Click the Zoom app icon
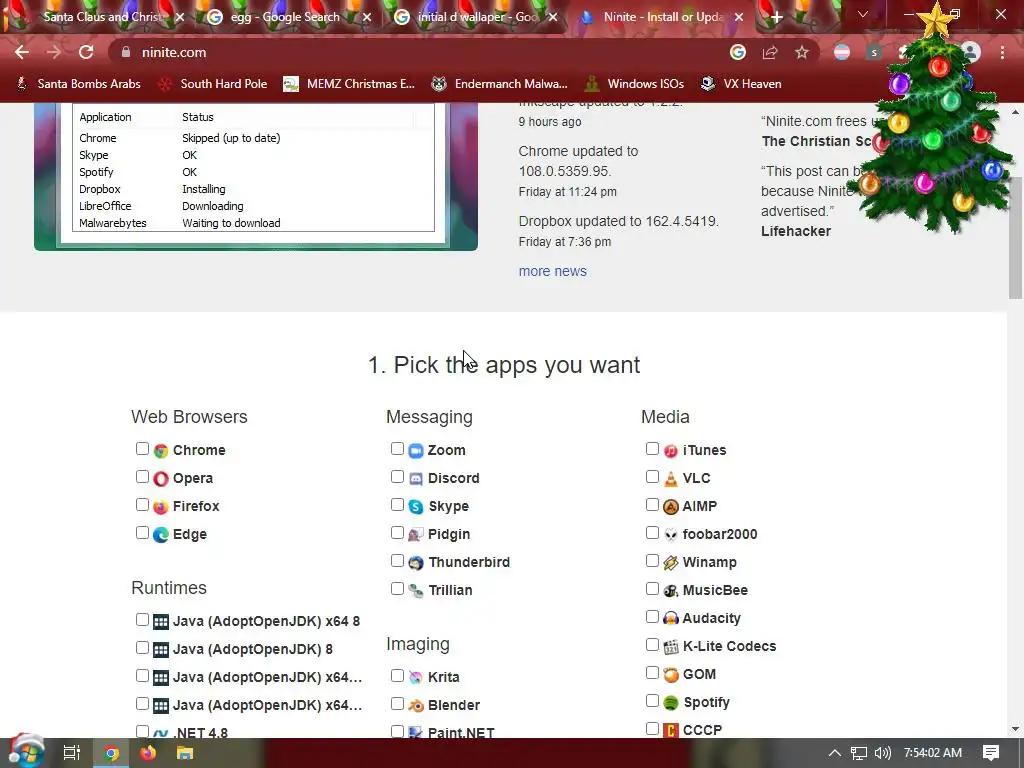 416,451
